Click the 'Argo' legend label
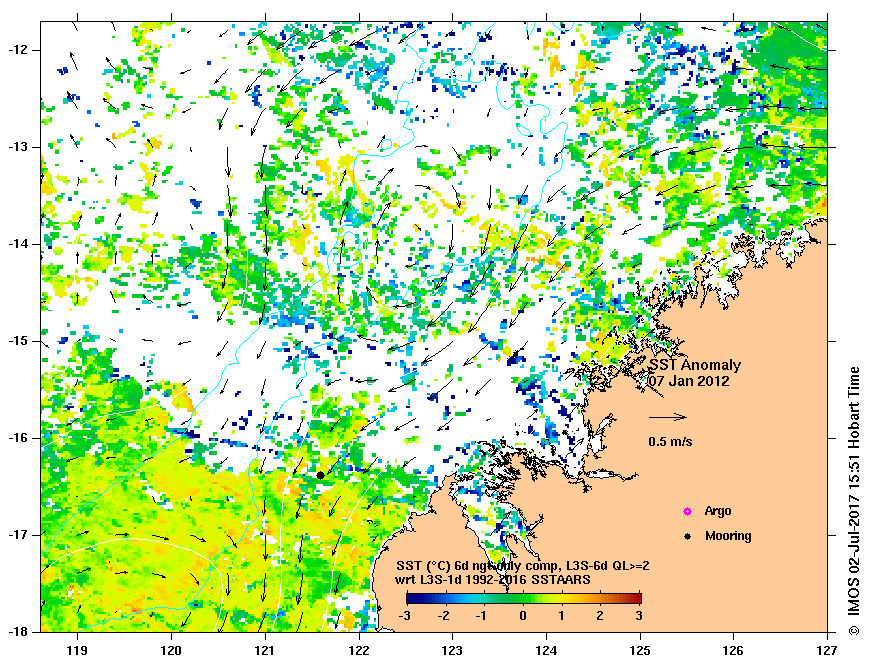871x666 pixels. 718,511
